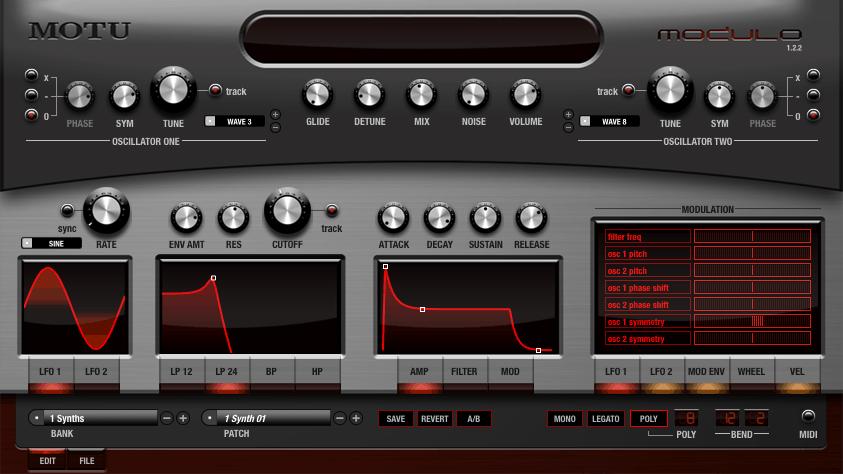Open the 1 Synths bank dropdown

click(x=94, y=418)
